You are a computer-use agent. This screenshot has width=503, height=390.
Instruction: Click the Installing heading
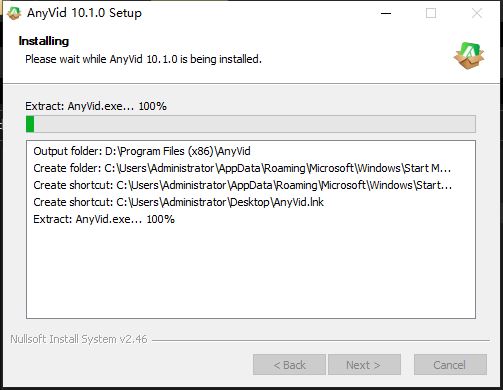click(x=44, y=41)
